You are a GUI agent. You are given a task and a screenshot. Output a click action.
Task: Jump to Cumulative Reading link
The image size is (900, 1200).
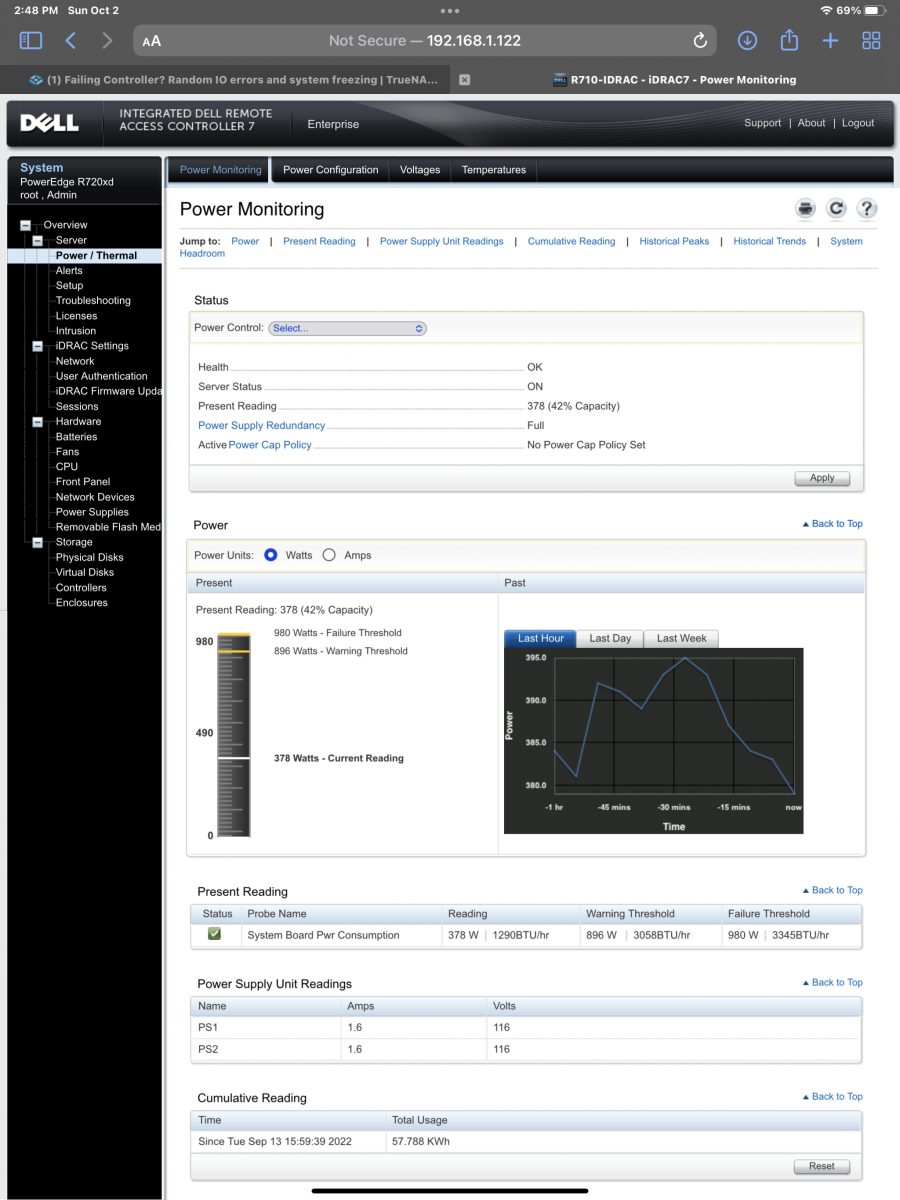tap(571, 241)
